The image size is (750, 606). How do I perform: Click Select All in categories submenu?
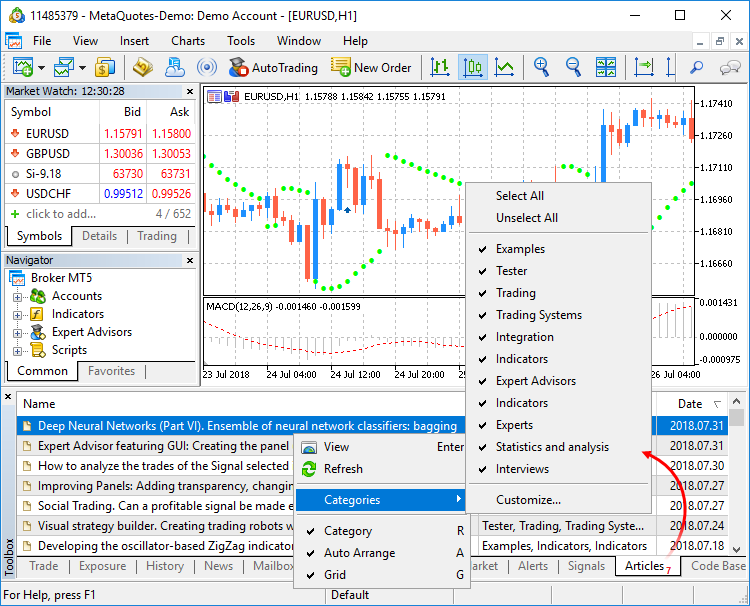point(520,196)
